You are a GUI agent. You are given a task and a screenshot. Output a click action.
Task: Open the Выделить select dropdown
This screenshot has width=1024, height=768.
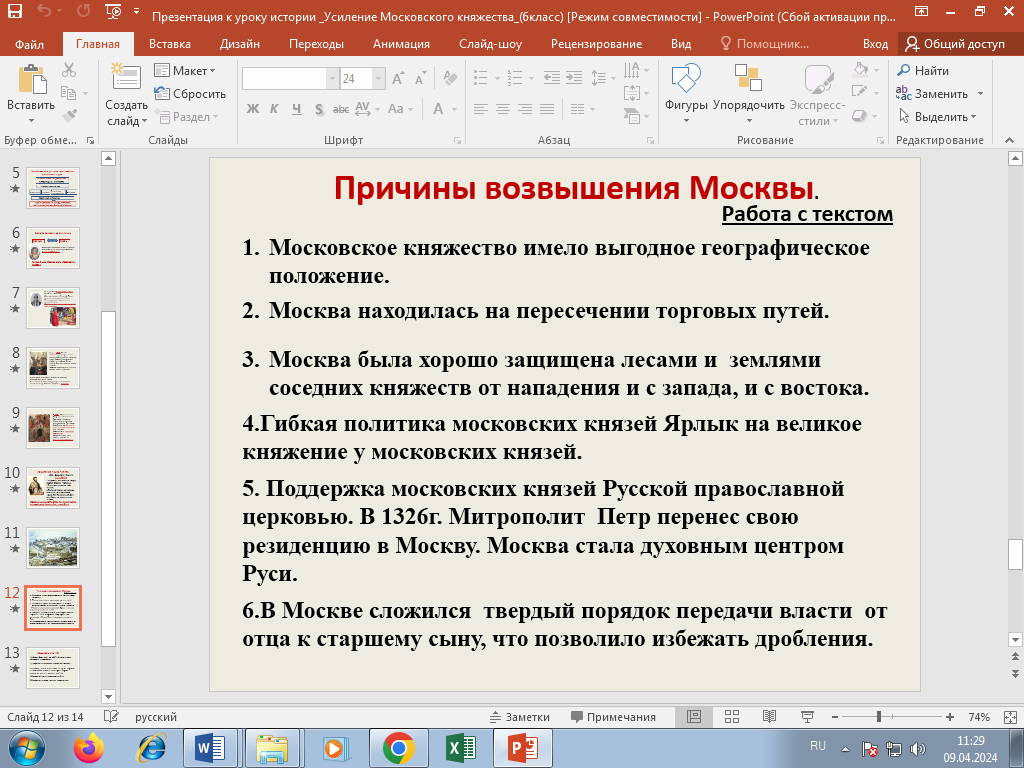point(938,117)
